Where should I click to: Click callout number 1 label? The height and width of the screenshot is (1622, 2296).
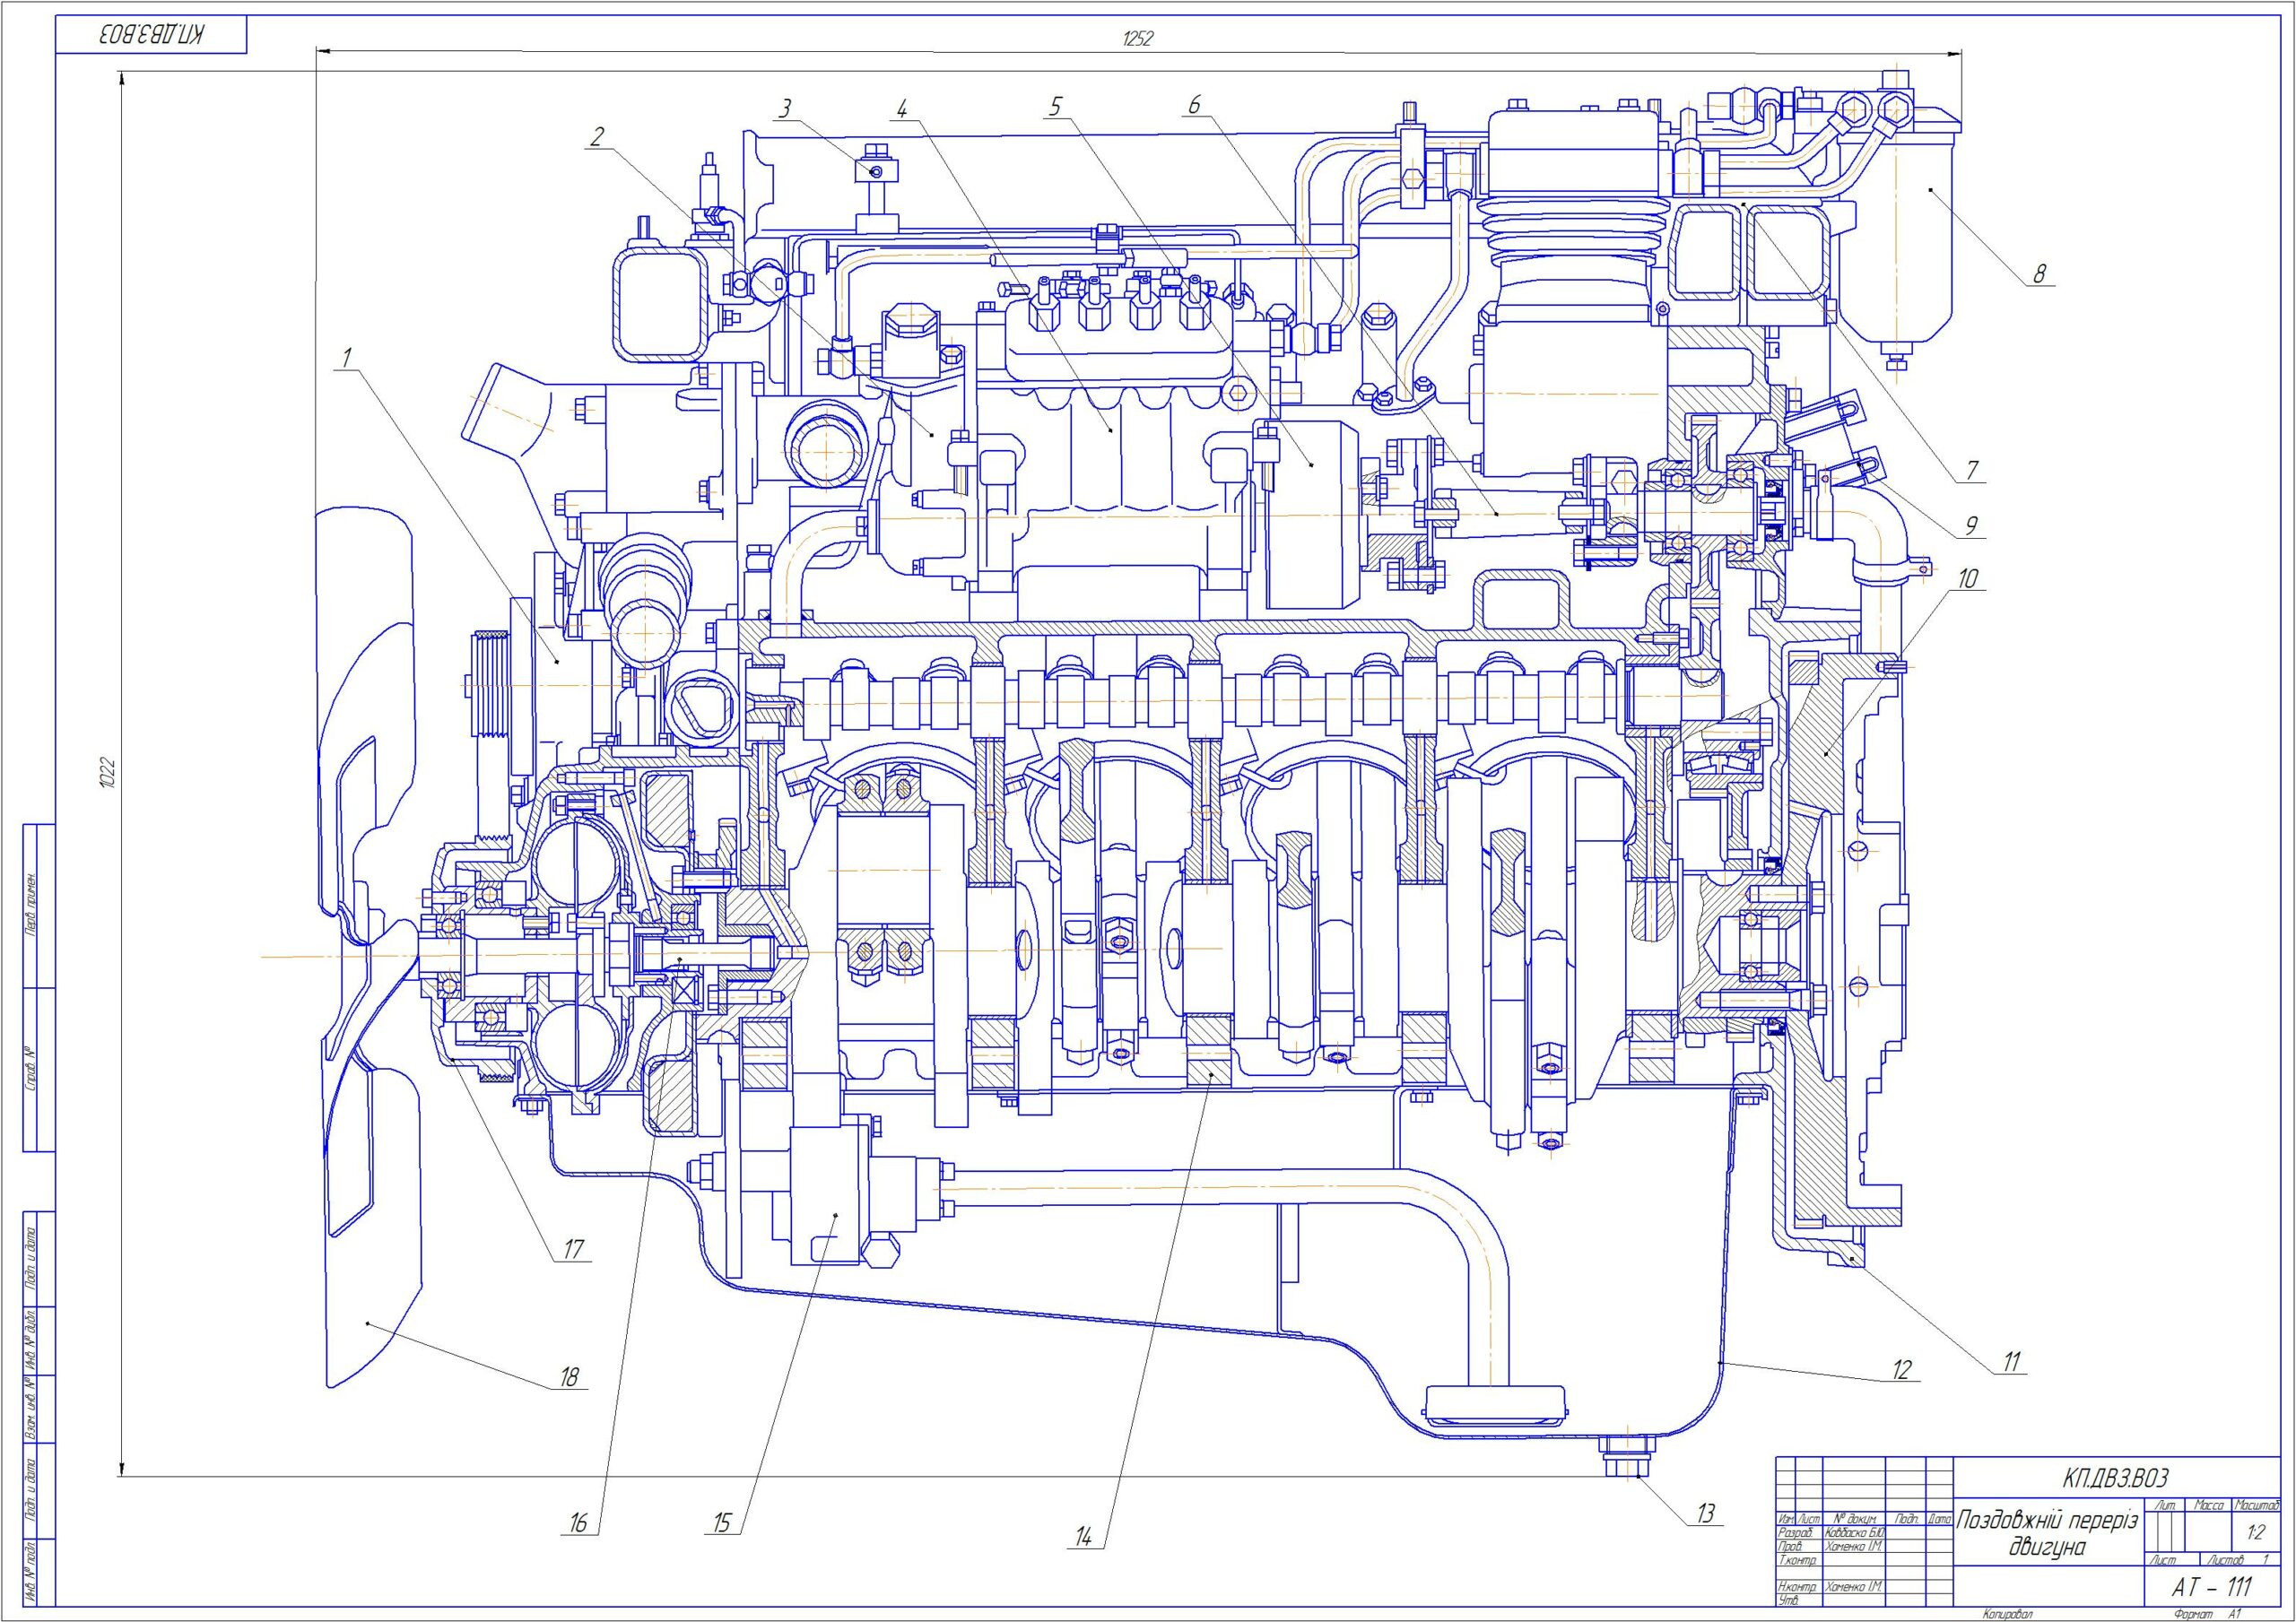346,357
